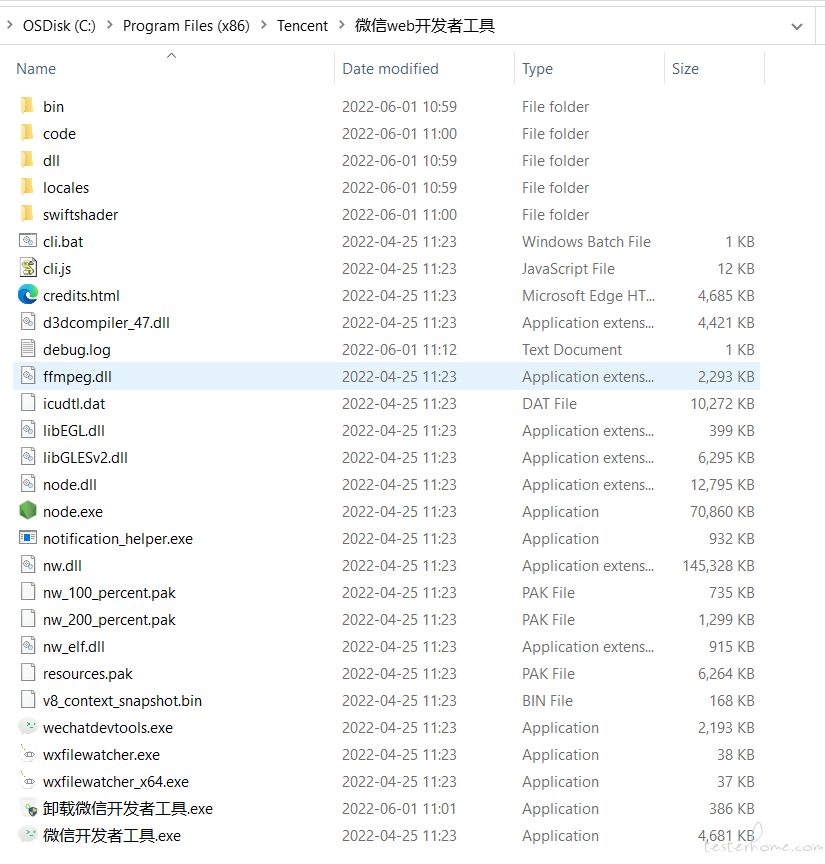The image size is (825, 864).
Task: Click the wechatdevtools.exe app icon
Action: pyautogui.click(x=28, y=727)
